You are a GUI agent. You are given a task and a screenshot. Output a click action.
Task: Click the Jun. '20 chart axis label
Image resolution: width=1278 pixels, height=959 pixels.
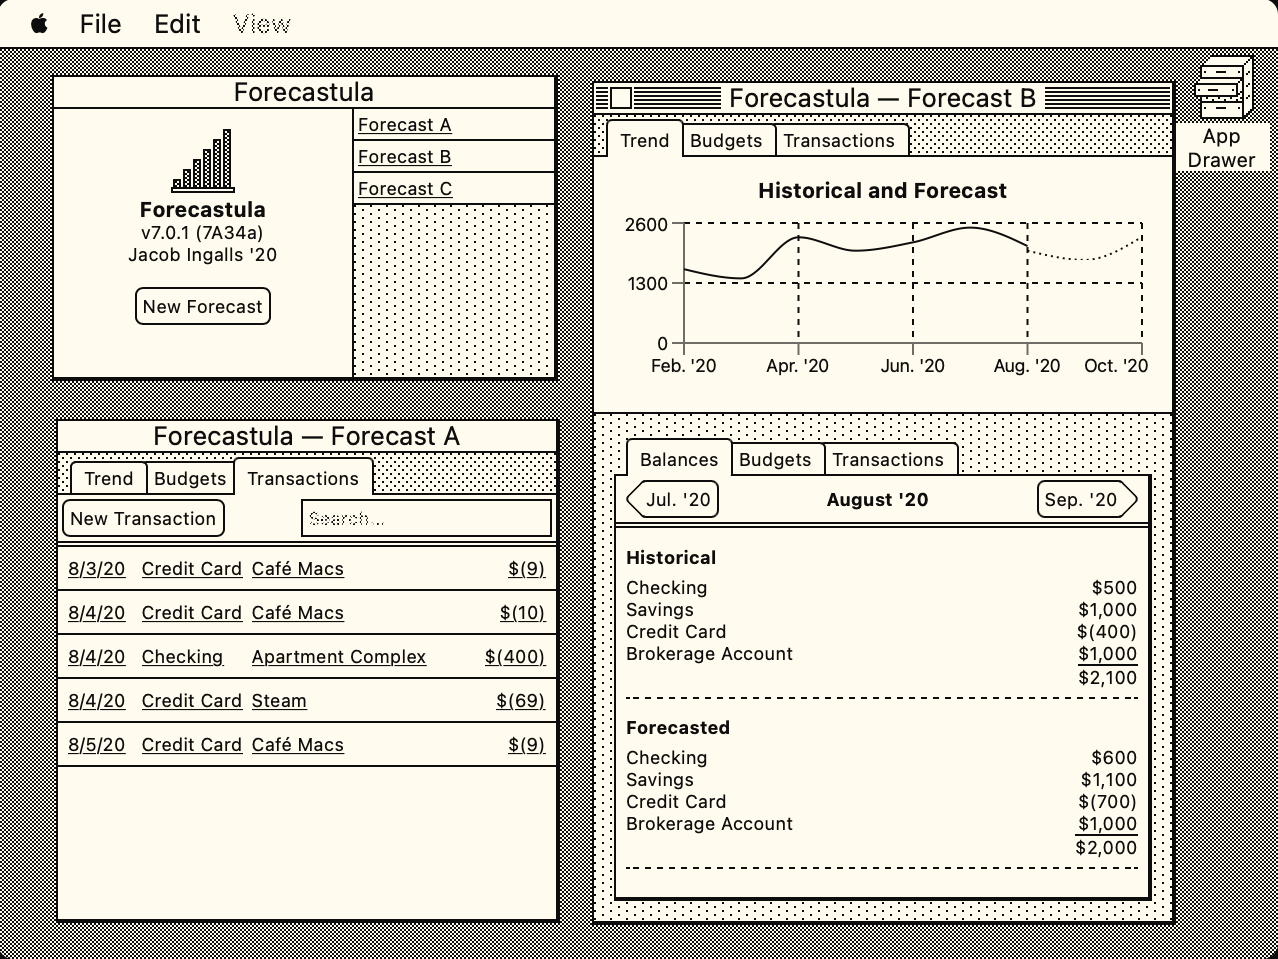coord(912,366)
